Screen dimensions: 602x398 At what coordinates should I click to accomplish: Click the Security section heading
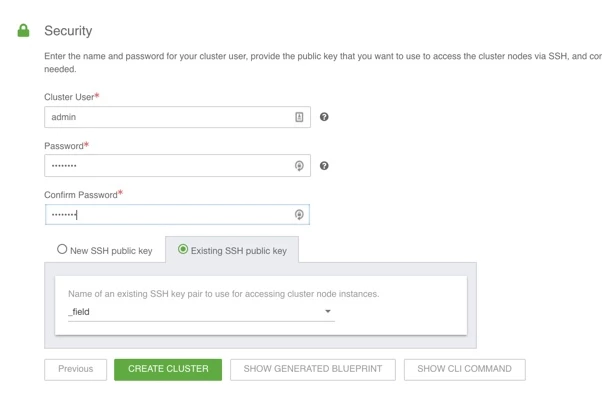pyautogui.click(x=68, y=31)
